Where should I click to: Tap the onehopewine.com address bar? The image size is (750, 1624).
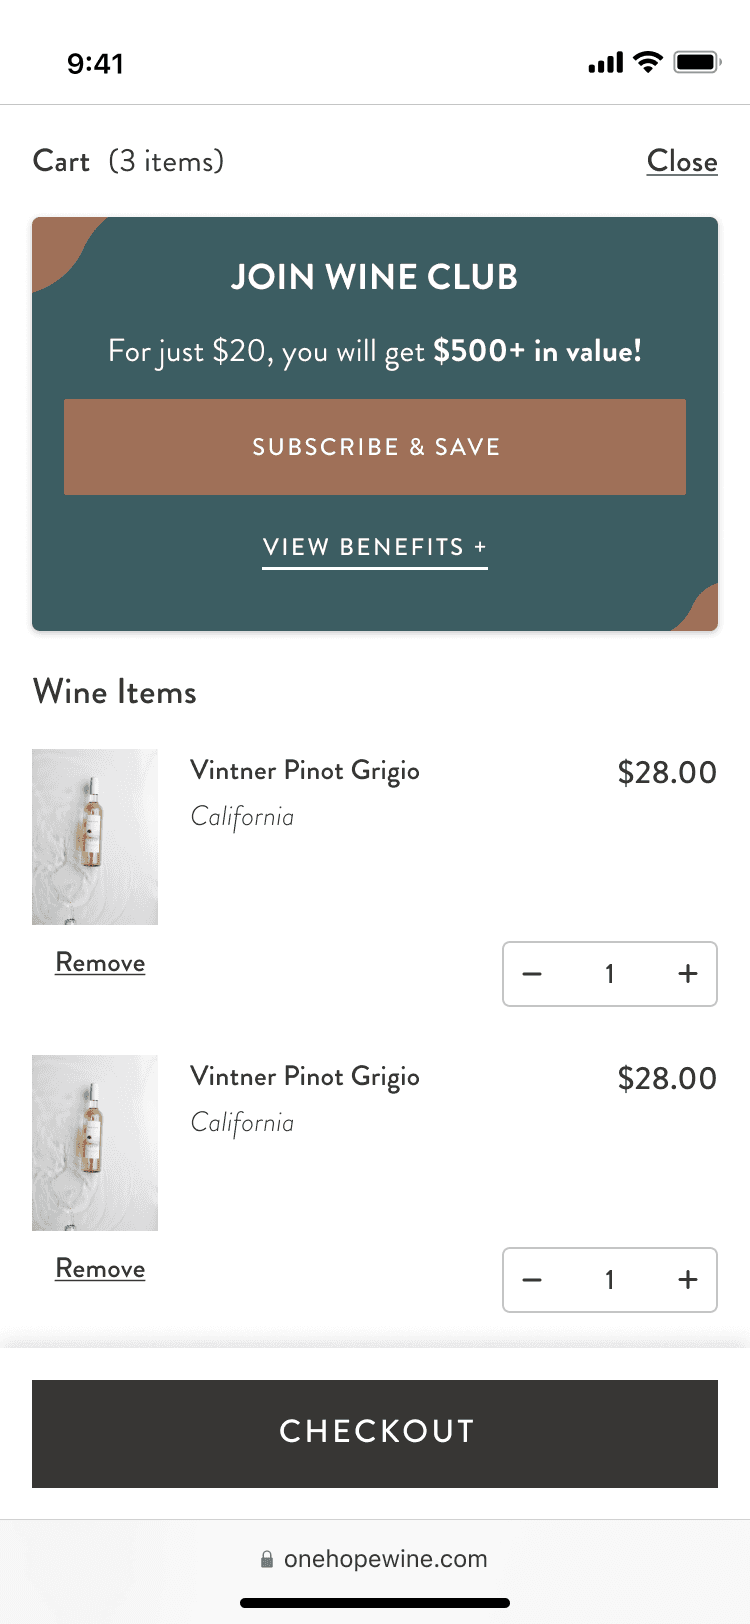click(385, 1559)
